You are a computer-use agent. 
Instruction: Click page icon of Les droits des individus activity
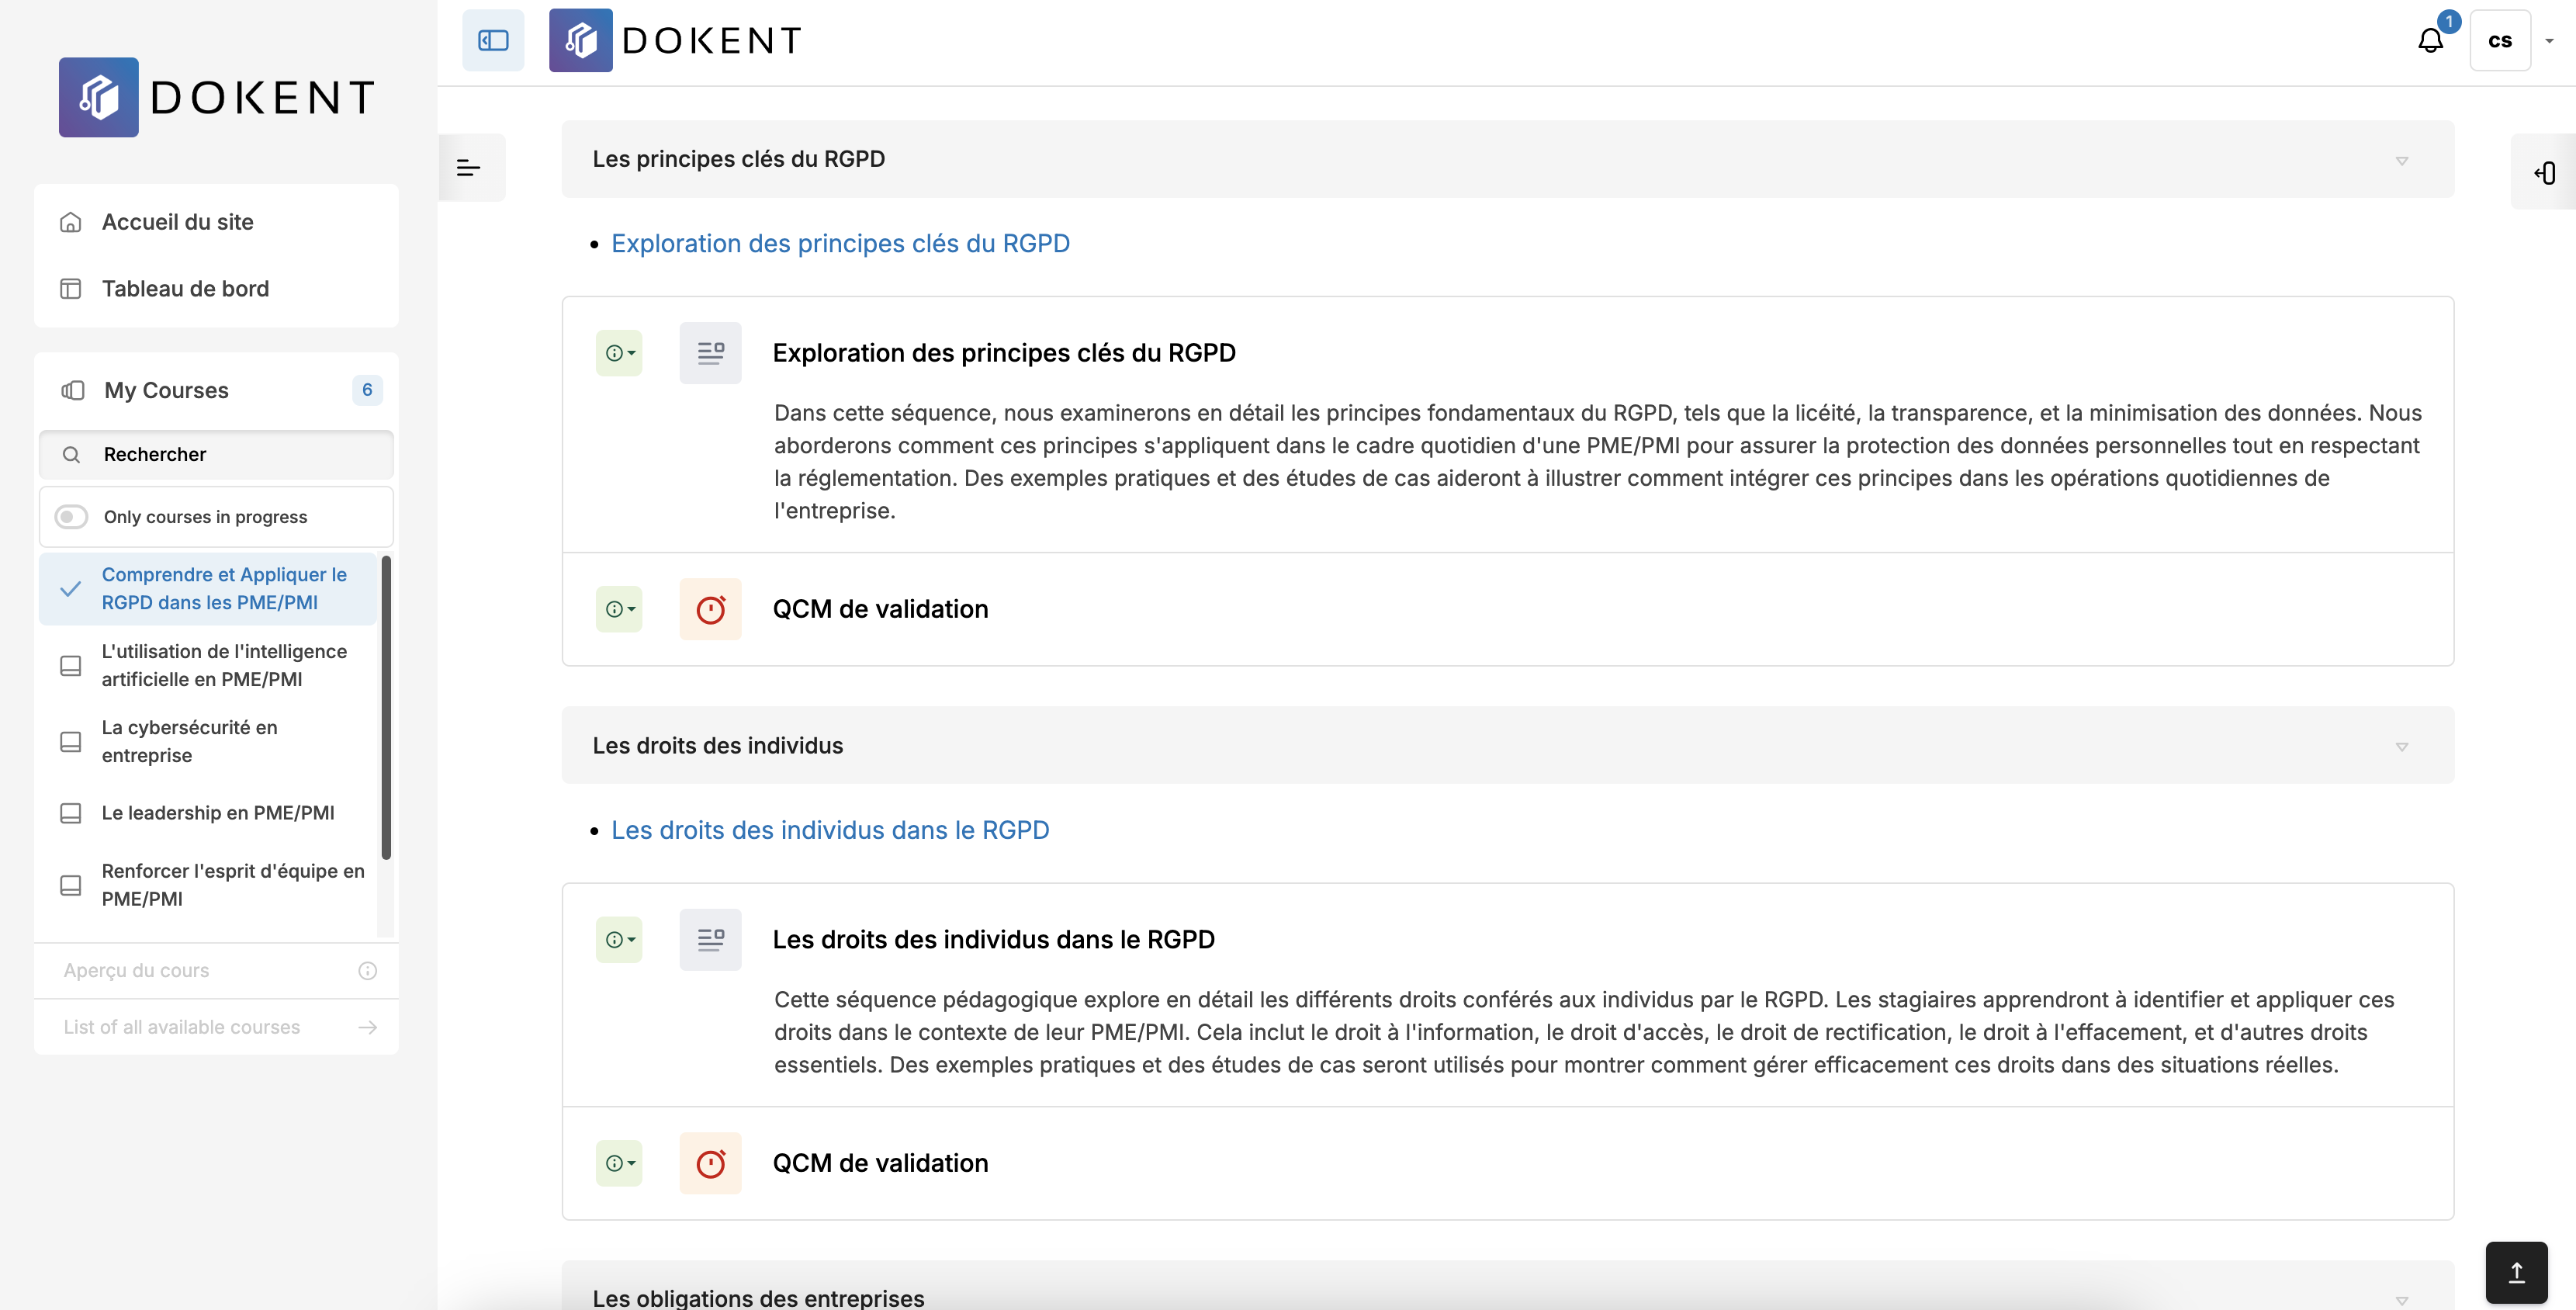[711, 940]
